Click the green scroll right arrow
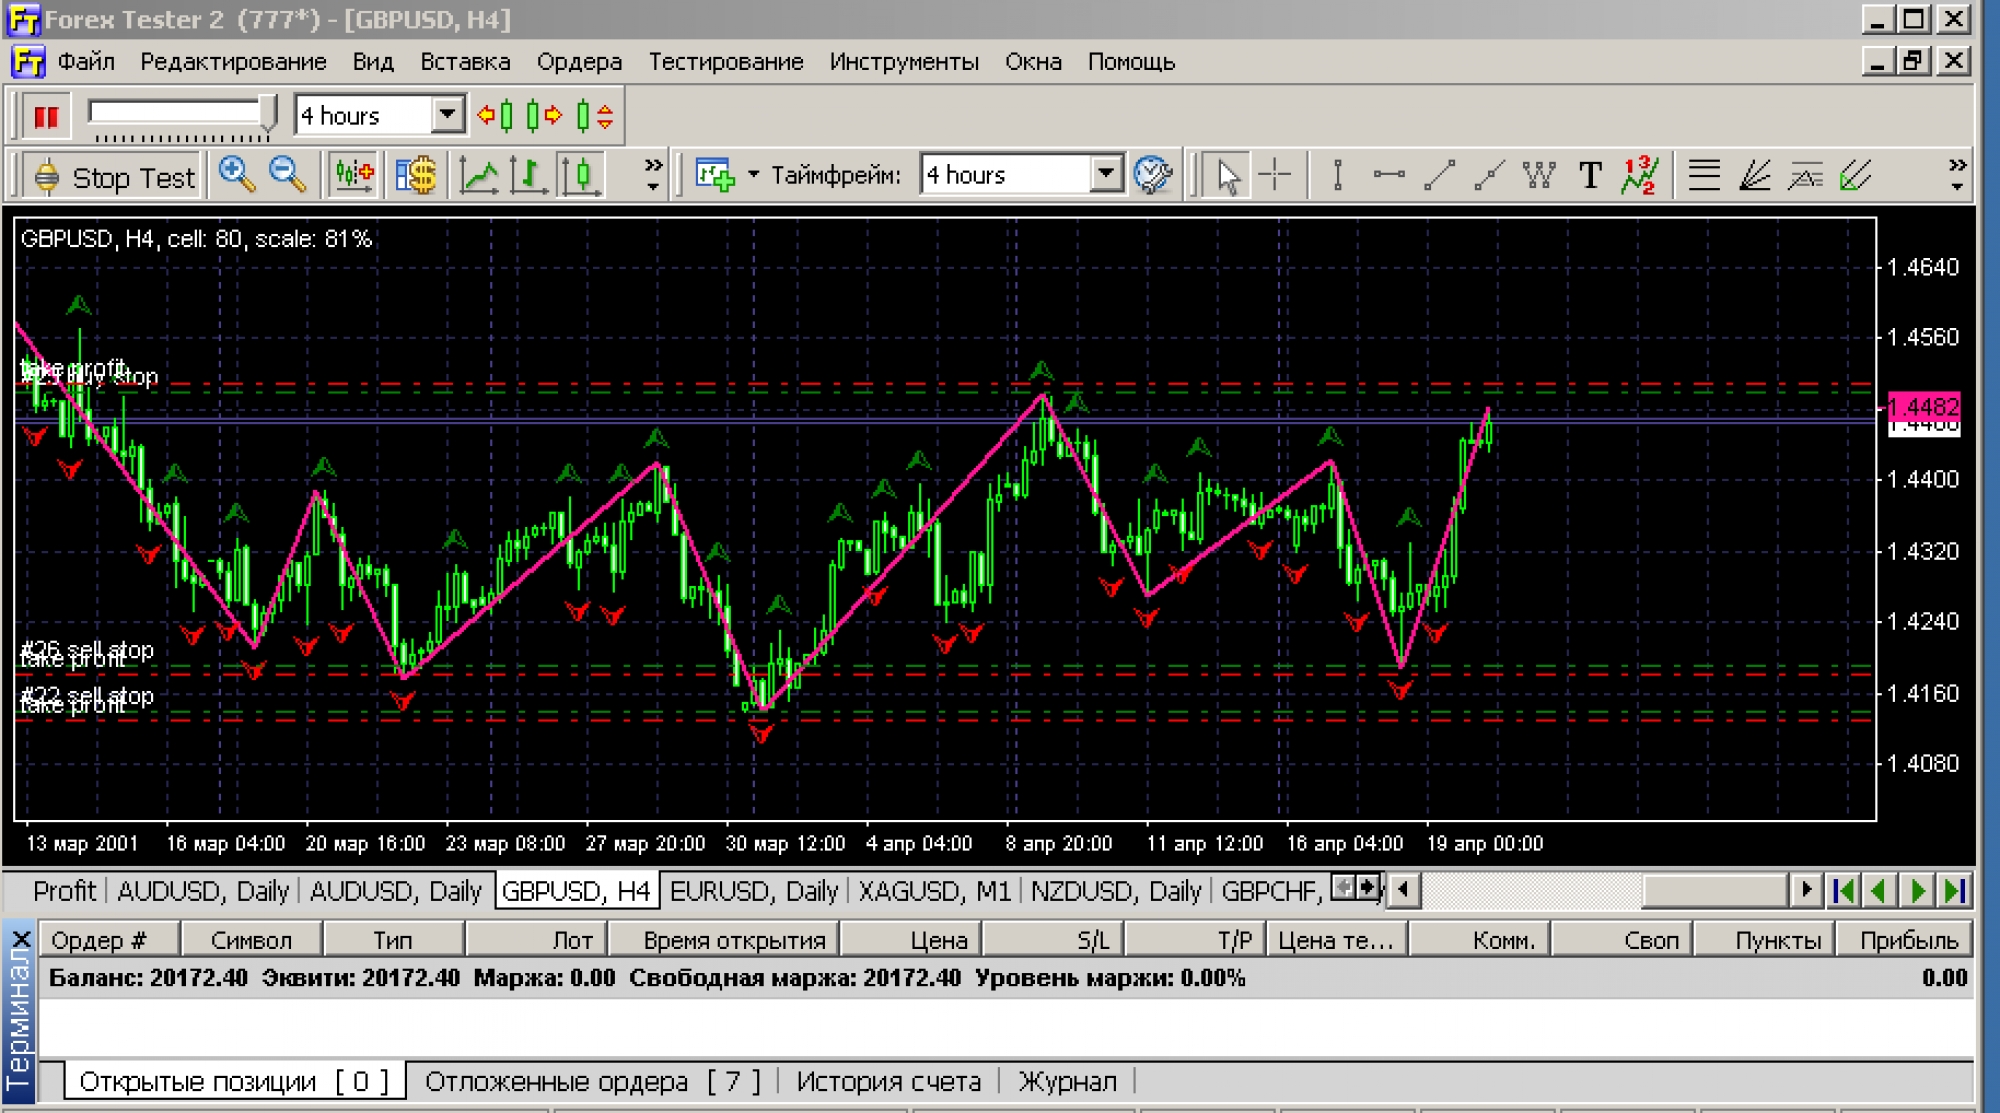This screenshot has height=1113, width=2000. tap(1917, 889)
